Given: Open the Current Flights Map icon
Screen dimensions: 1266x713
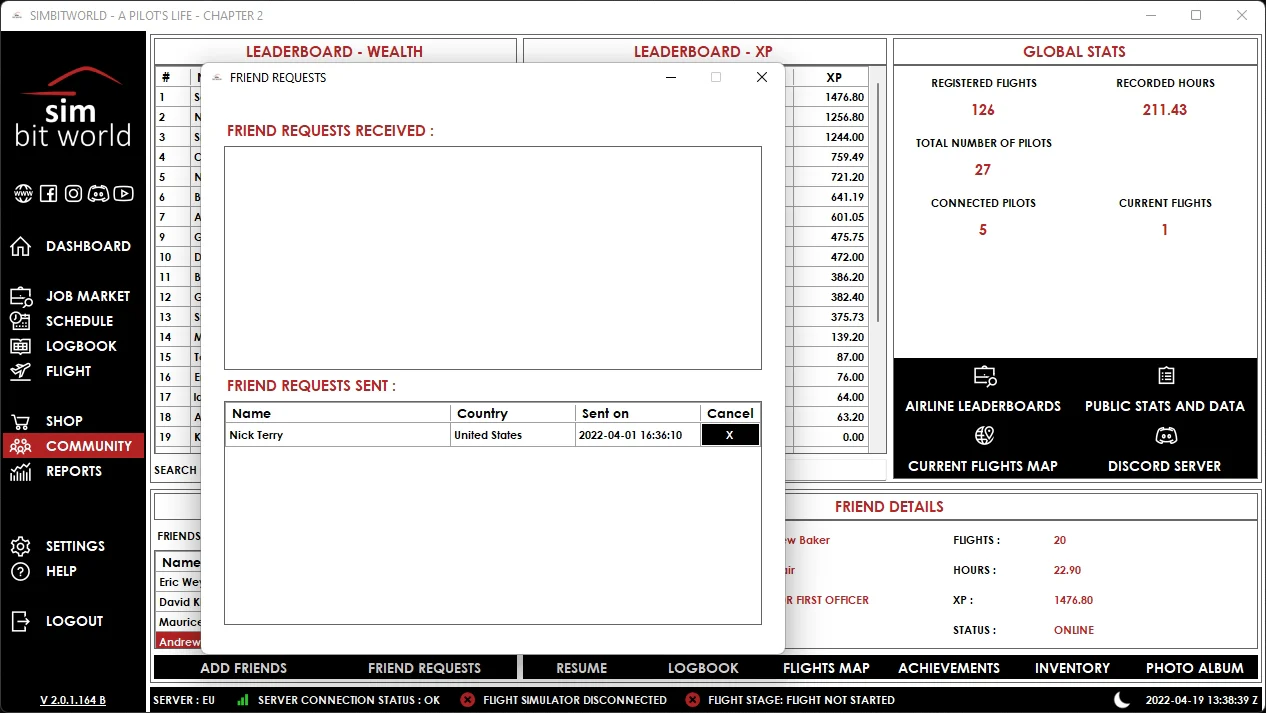Looking at the screenshot, I should coord(984,436).
